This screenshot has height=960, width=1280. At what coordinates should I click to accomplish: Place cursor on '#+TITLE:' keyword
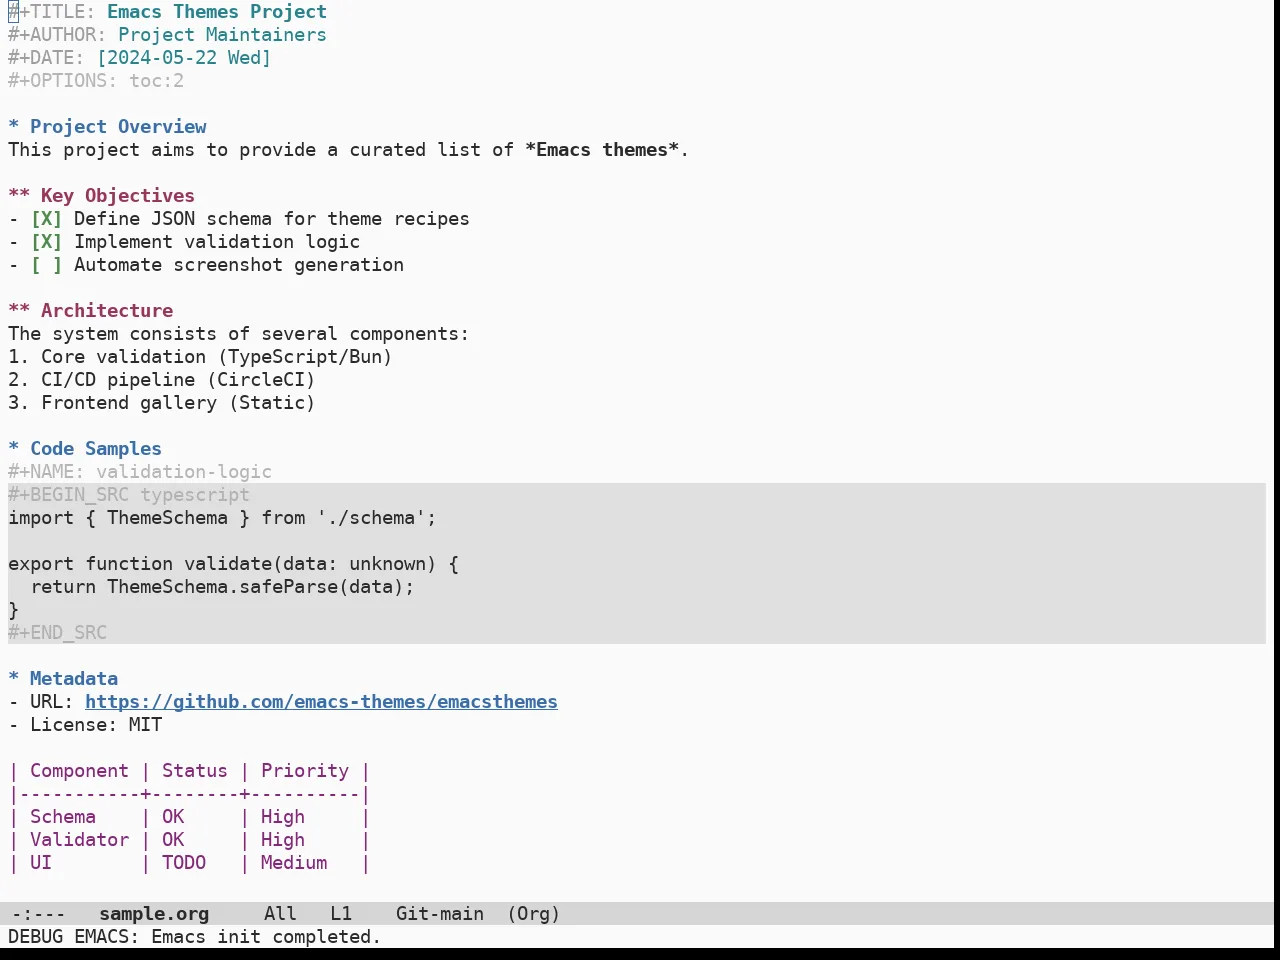[x=52, y=12]
